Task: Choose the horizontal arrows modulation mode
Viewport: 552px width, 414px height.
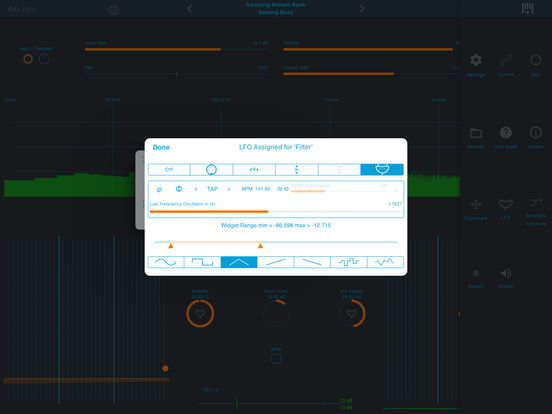Action: pyautogui.click(x=254, y=169)
